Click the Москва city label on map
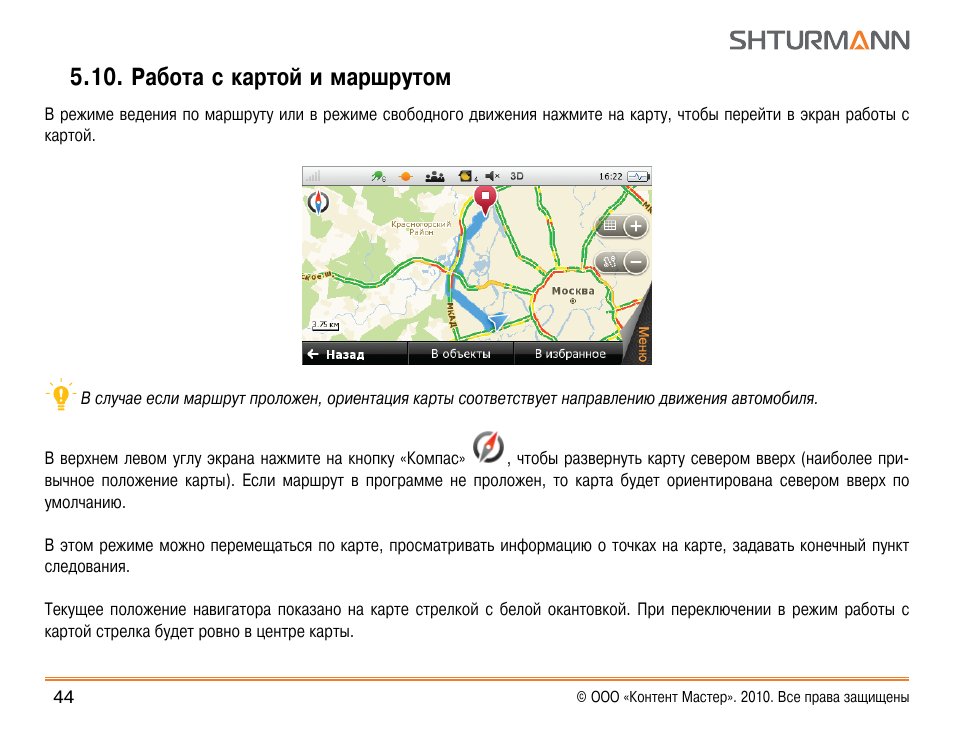 coord(573,292)
